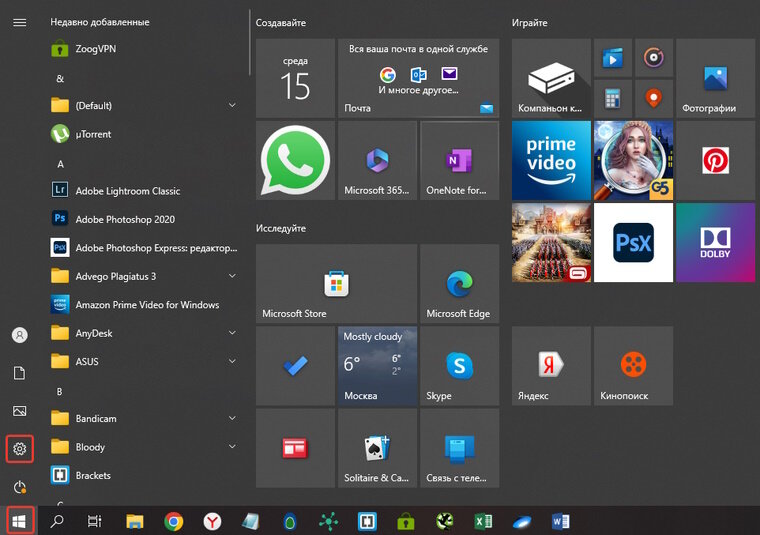Open the calendar tile showing среда 15
Viewport: 760px width, 535px height.
(x=295, y=78)
